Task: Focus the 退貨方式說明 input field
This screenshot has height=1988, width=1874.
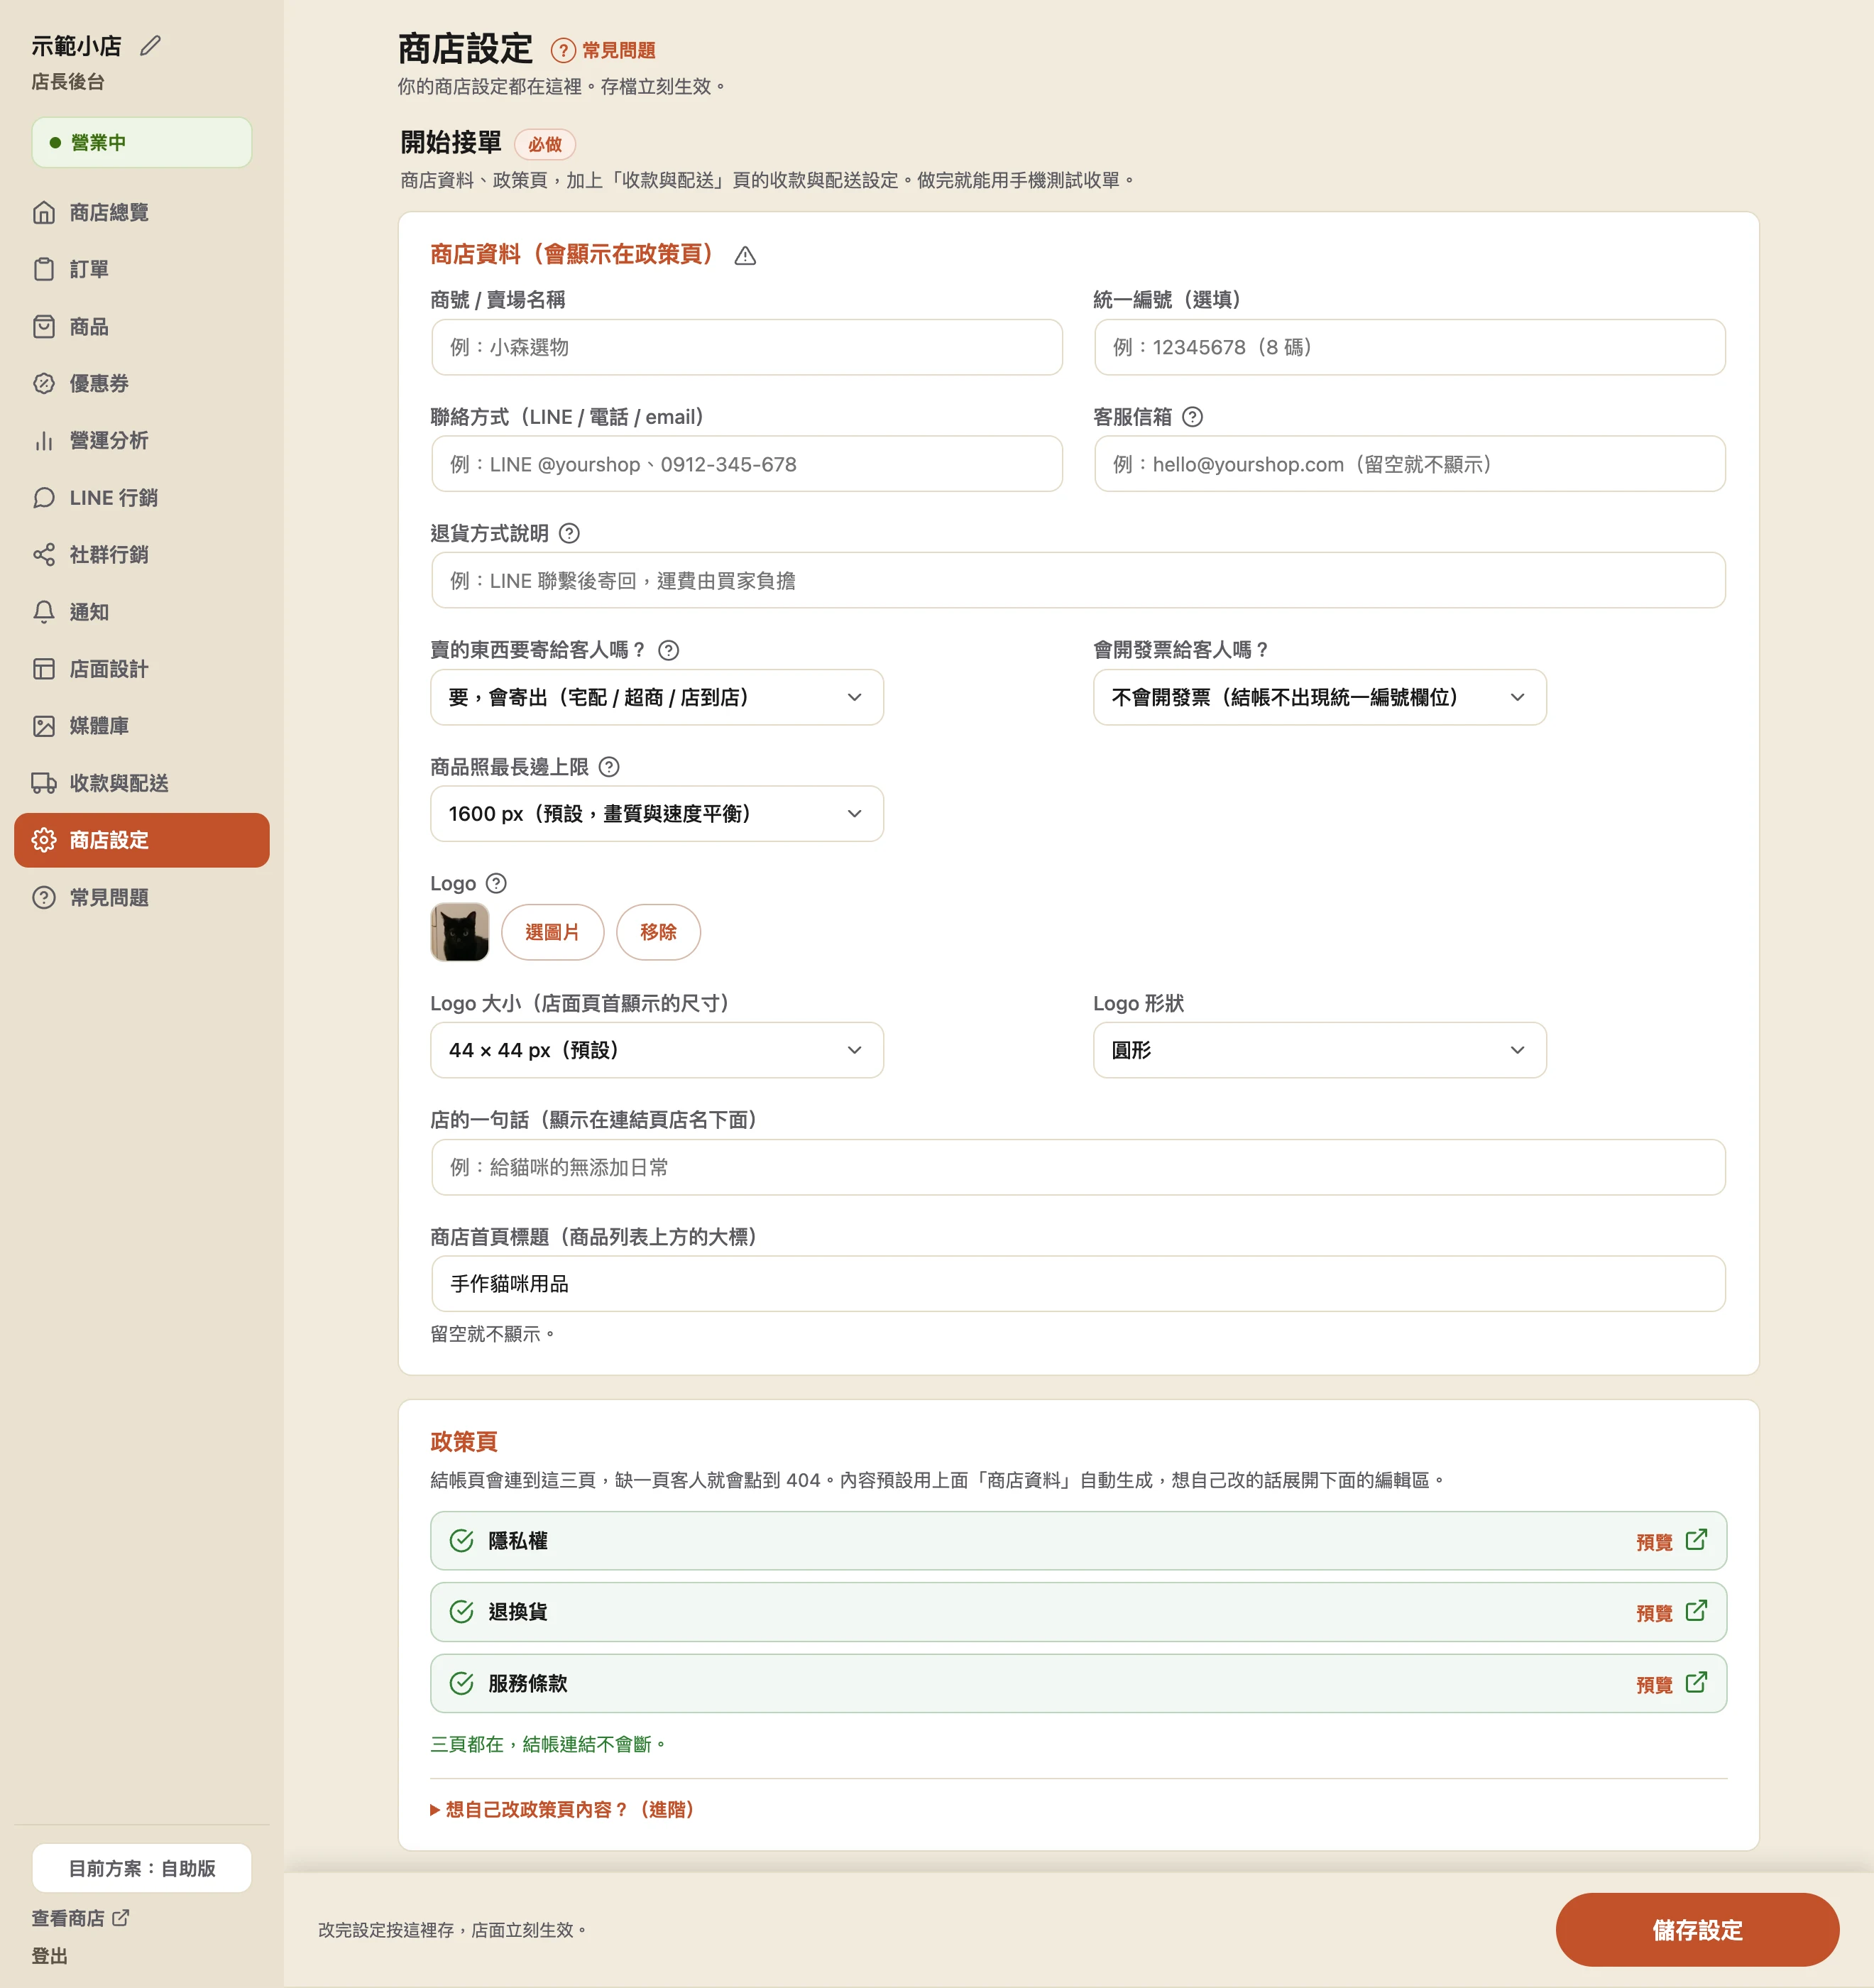Action: [x=1078, y=580]
